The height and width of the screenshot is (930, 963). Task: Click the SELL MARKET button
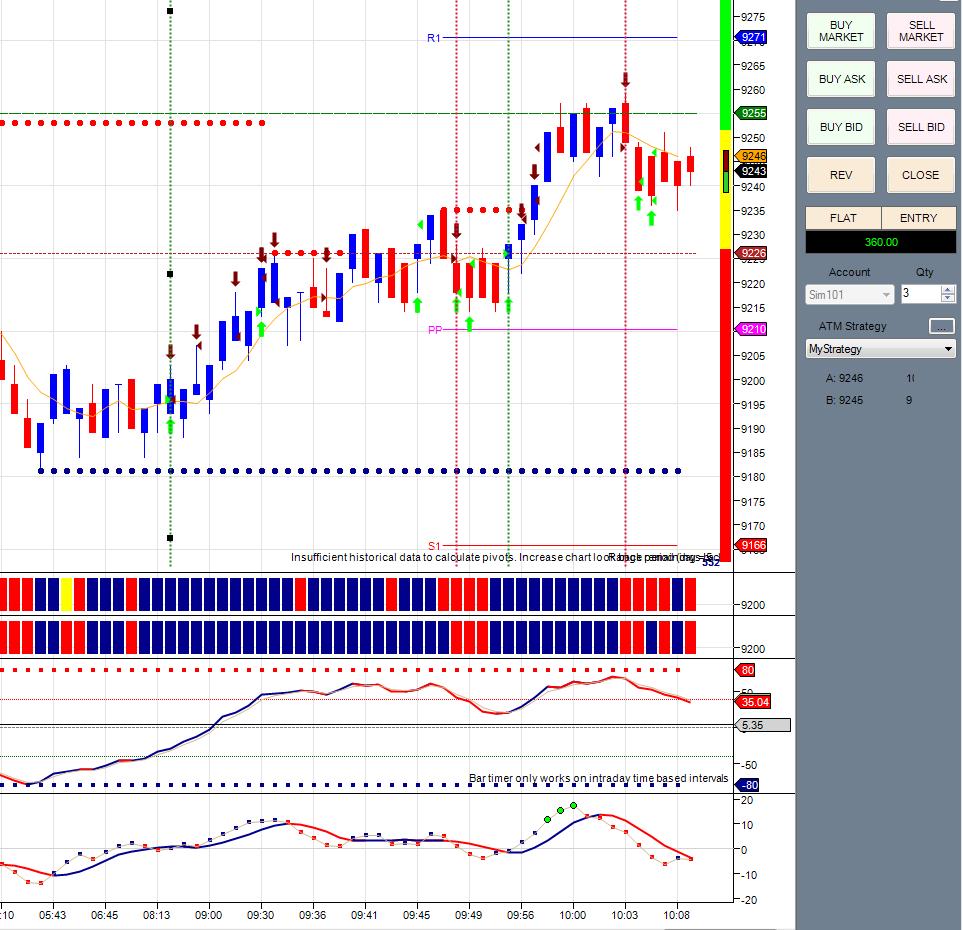tap(921, 31)
